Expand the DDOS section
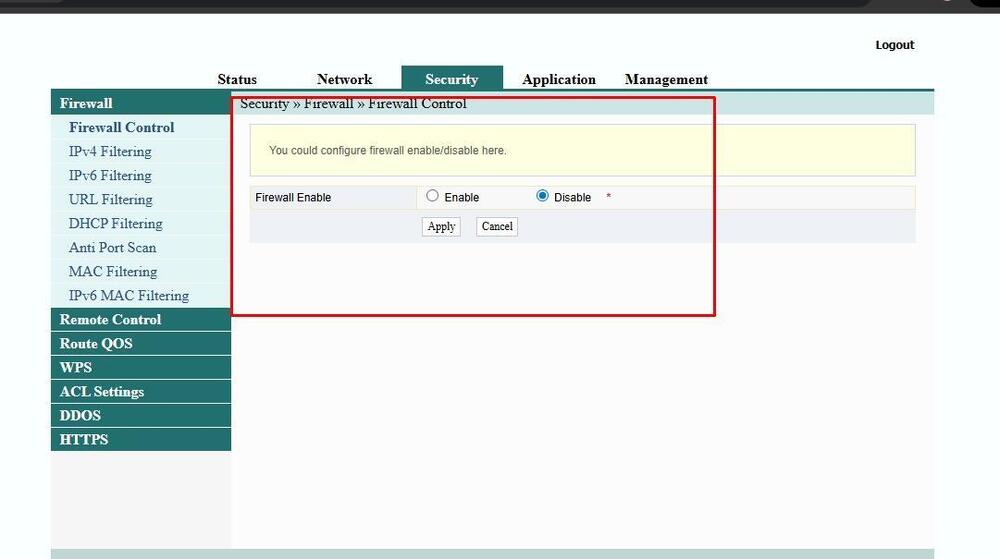Image resolution: width=1000 pixels, height=559 pixels. [141, 416]
